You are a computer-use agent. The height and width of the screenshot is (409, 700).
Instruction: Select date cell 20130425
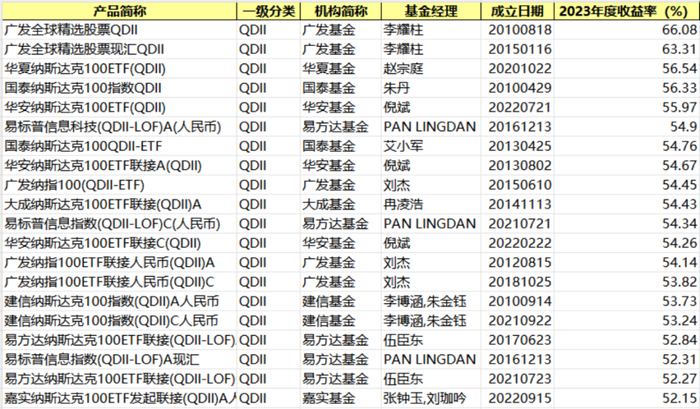click(517, 146)
